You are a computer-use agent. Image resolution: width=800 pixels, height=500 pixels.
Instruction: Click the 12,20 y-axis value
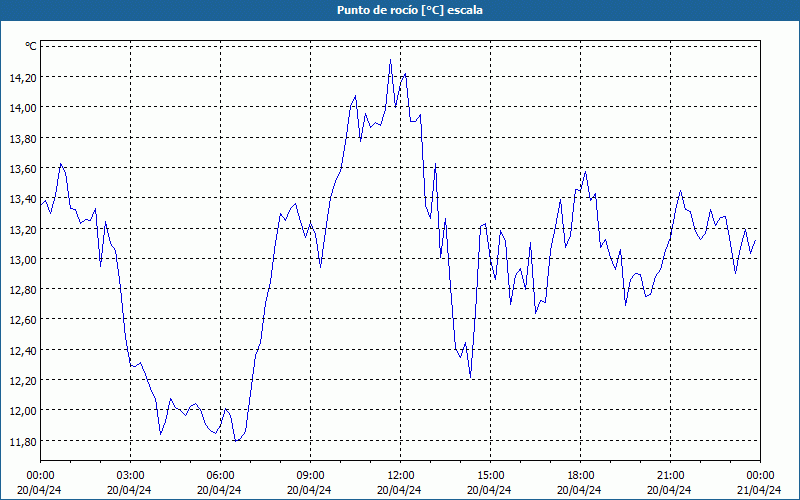23,380
